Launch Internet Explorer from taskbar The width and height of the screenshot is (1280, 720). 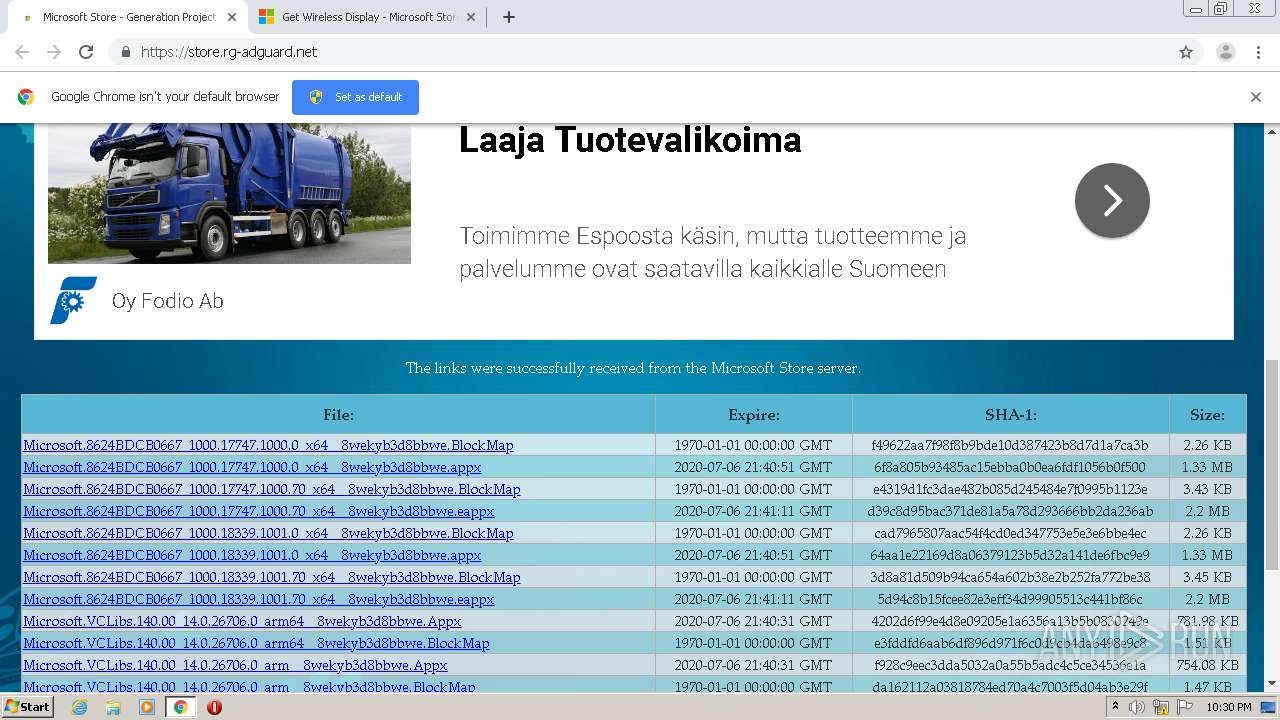79,707
